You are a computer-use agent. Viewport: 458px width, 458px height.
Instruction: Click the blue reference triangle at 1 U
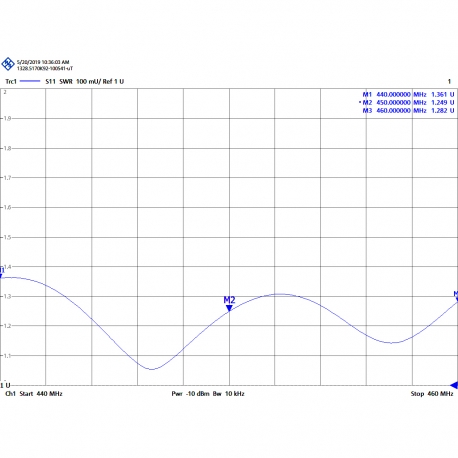coord(454,385)
